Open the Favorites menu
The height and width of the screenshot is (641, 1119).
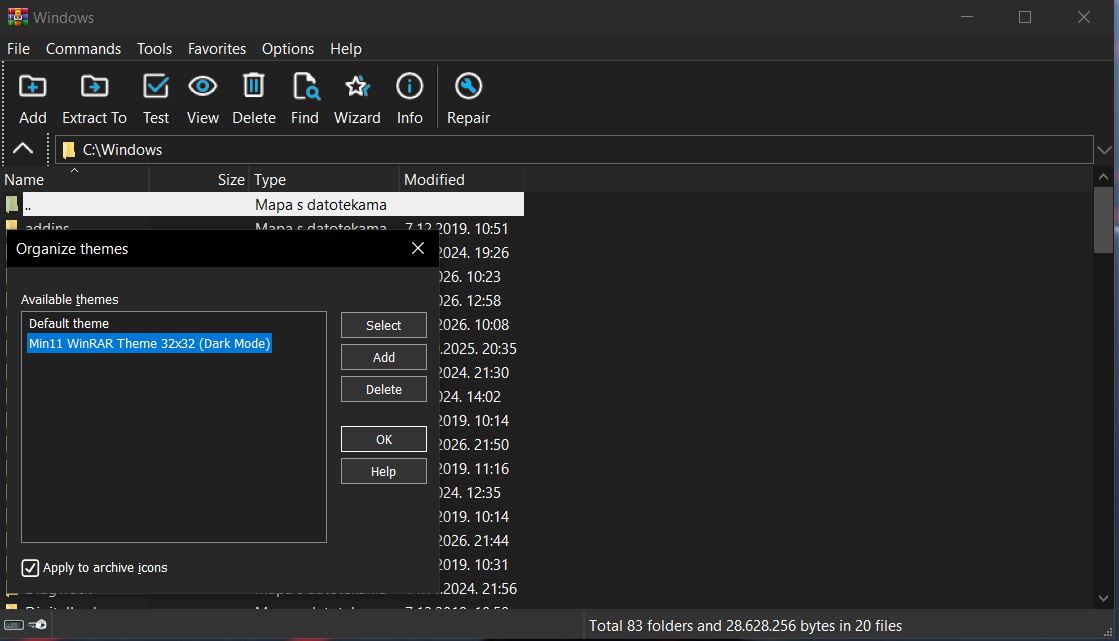(217, 49)
